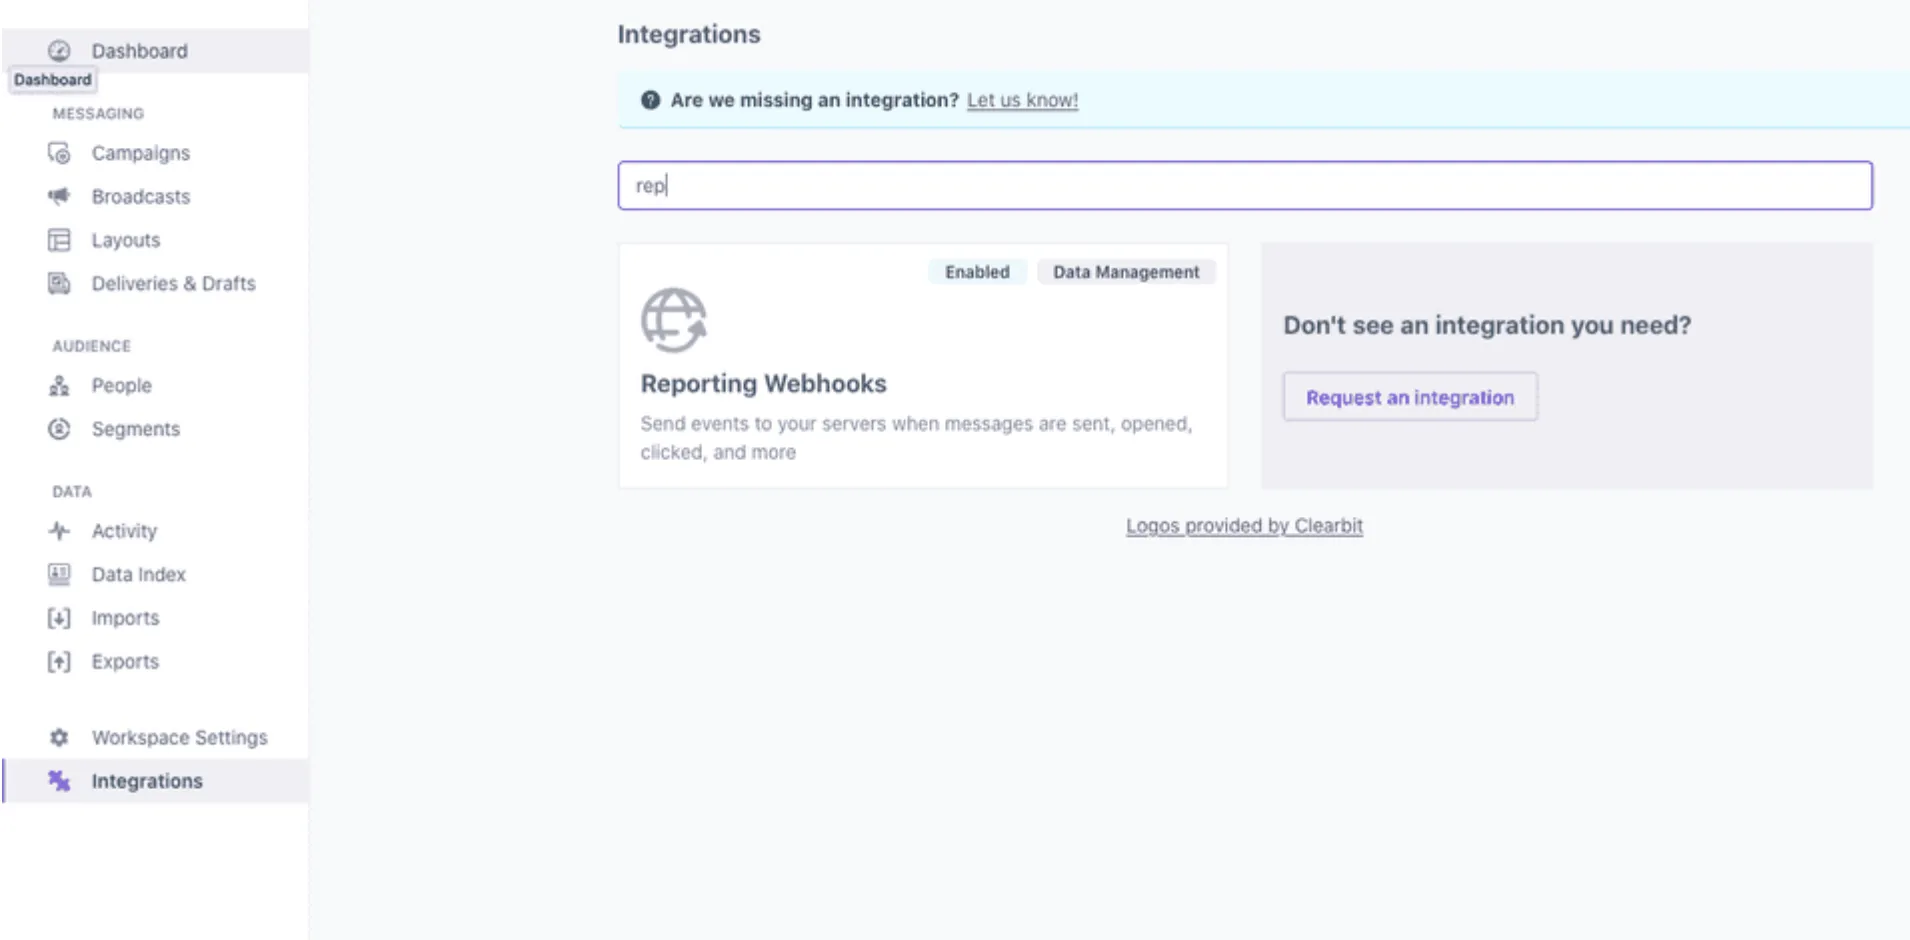Click the AUDIENCE section heading
Screen dimensions: 1910x940
pyautogui.click(x=91, y=346)
